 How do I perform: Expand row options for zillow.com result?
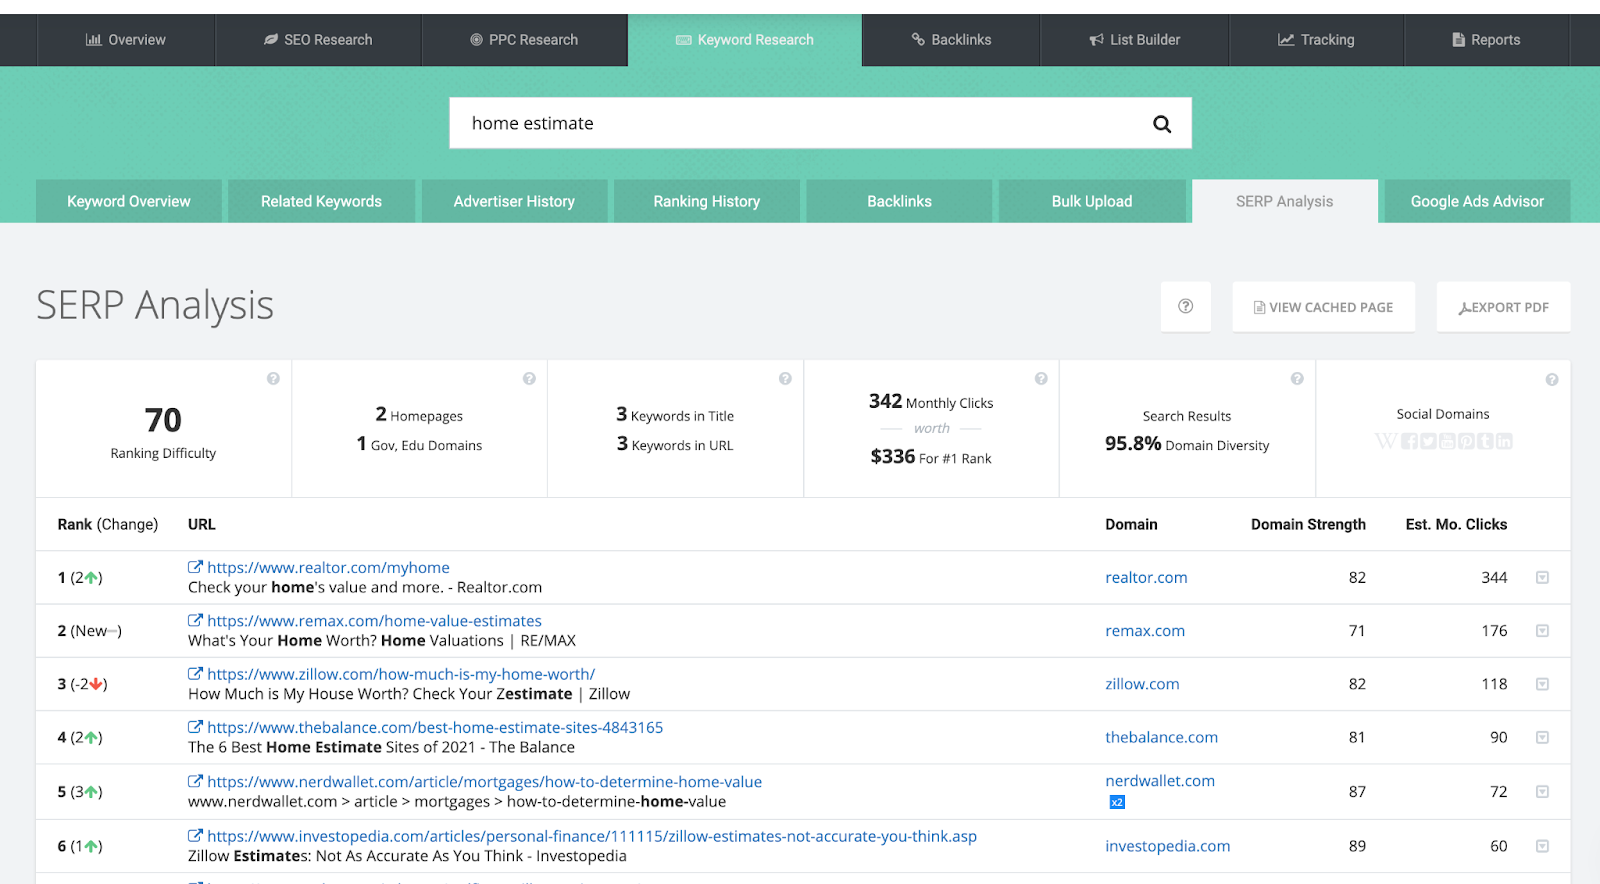coord(1542,684)
